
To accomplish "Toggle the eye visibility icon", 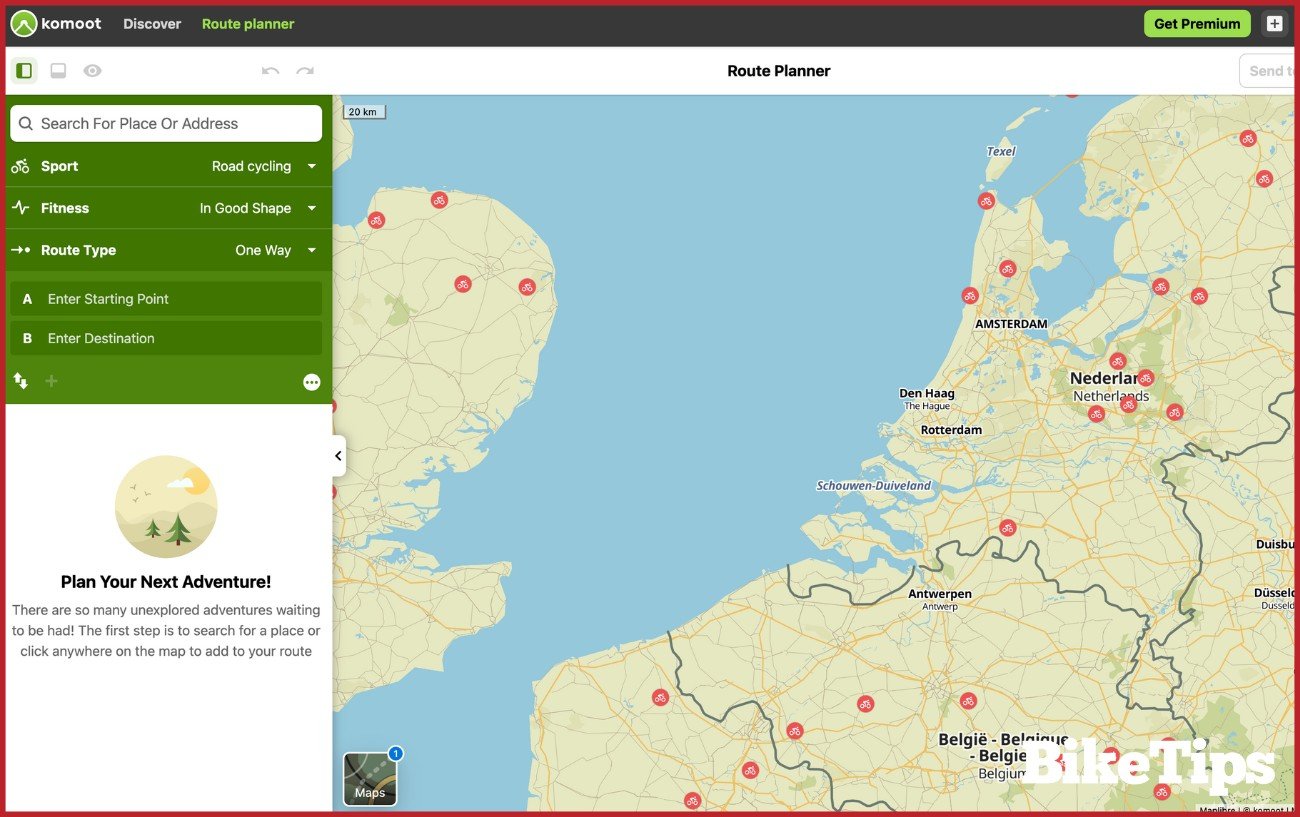I will 92,71.
